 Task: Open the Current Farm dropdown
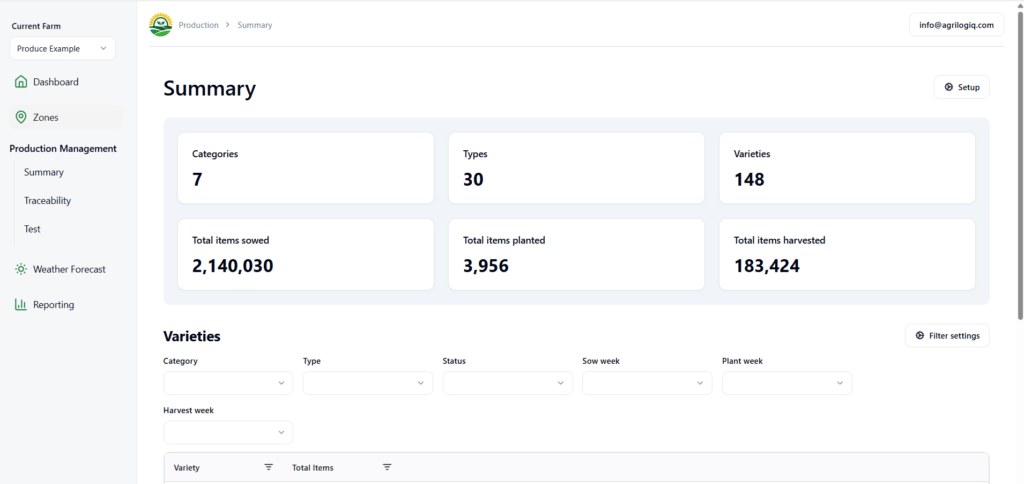point(63,48)
